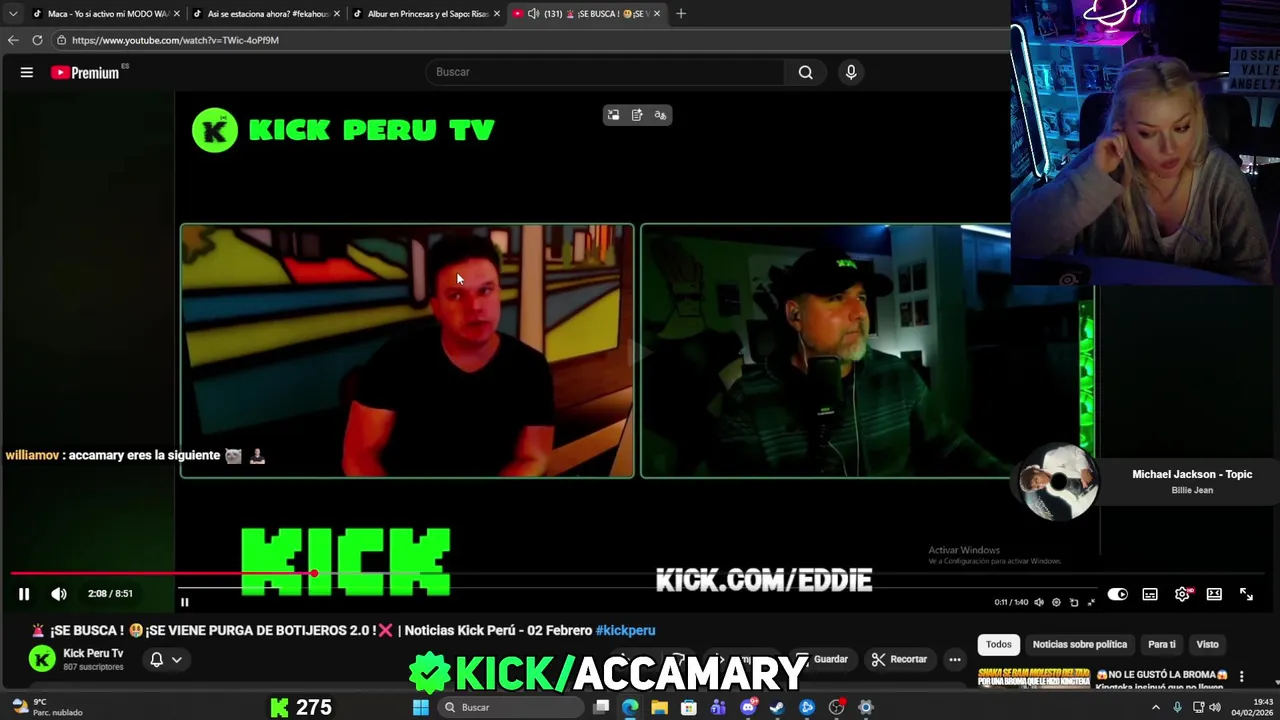This screenshot has width=1280, height=720.
Task: Click the notes icon in floating overlay toolbar
Action: point(637,115)
